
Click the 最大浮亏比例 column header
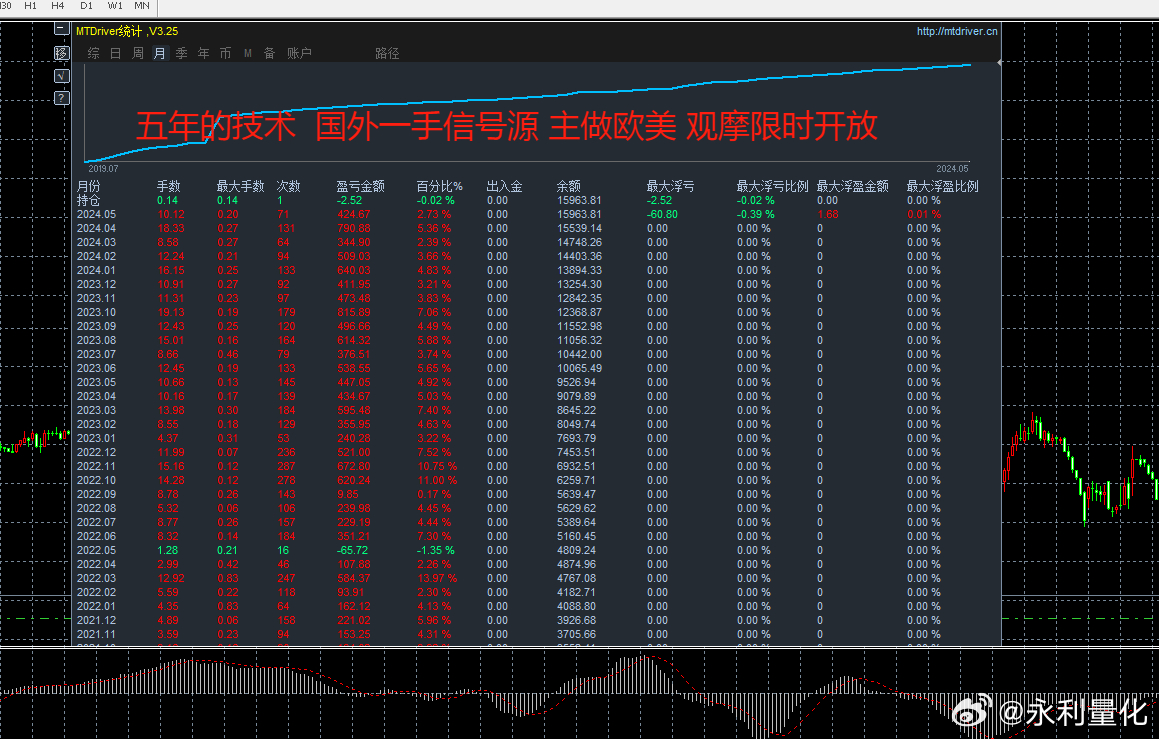click(x=772, y=186)
